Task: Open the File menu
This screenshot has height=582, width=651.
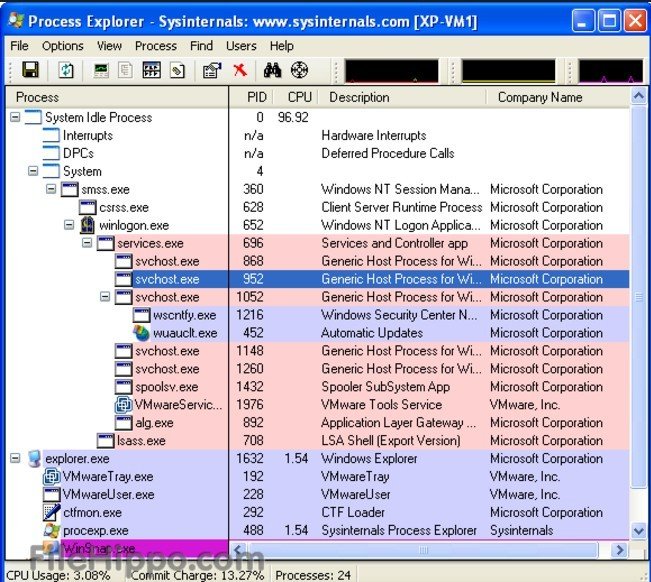Action: [x=20, y=46]
